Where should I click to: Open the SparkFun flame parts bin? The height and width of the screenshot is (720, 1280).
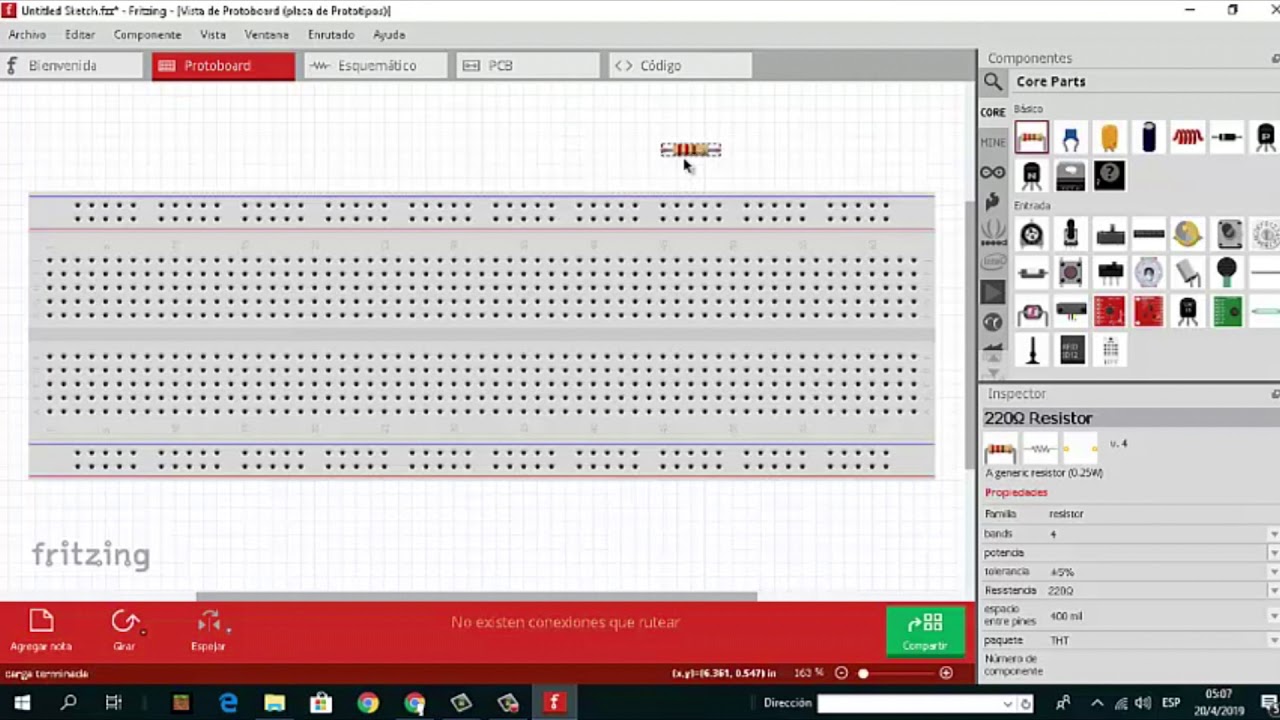[x=993, y=202]
